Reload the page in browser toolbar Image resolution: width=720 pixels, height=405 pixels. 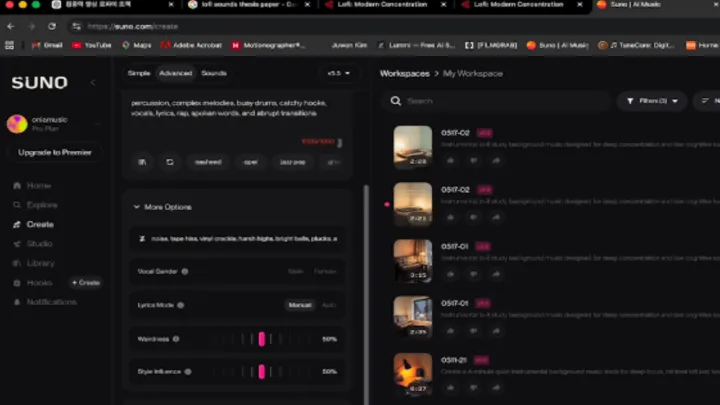52,27
